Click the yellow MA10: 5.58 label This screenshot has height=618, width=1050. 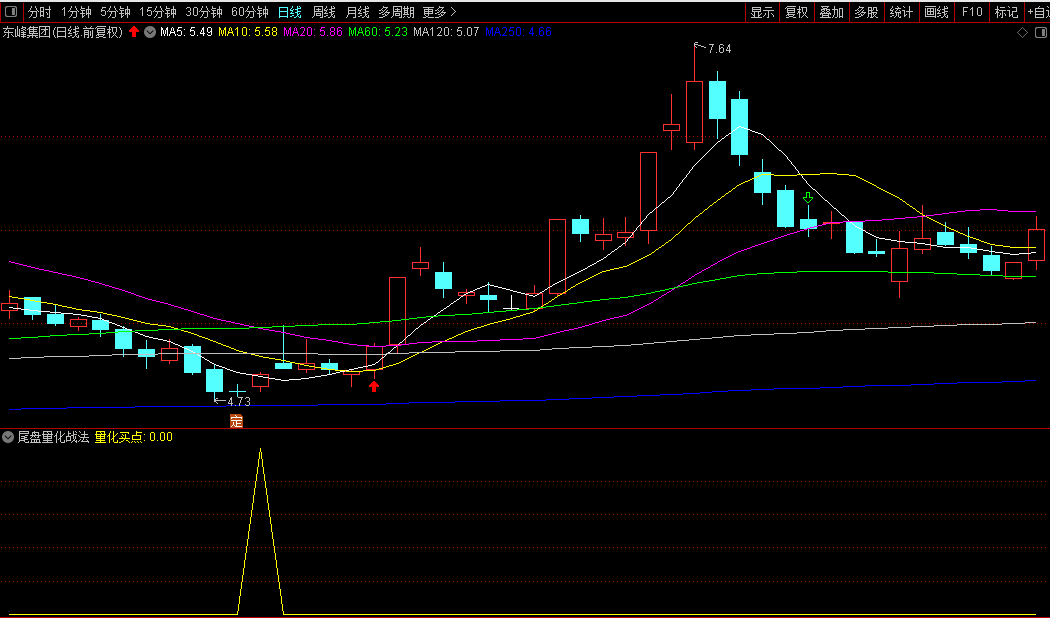click(248, 31)
